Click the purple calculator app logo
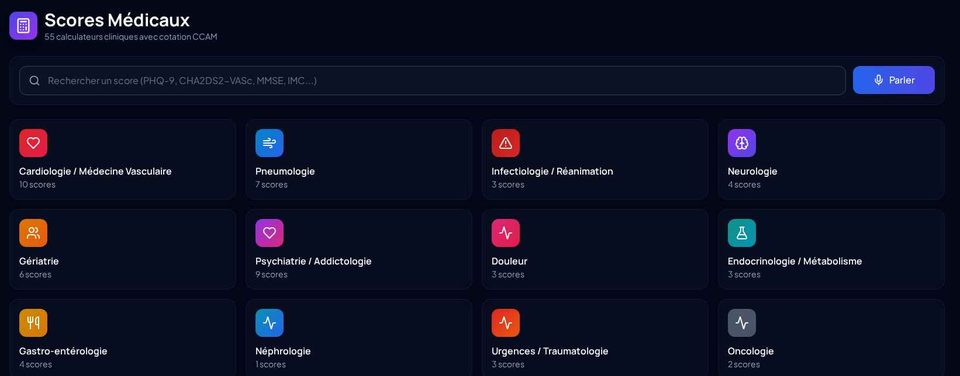Viewport: 960px width, 376px height. click(23, 26)
